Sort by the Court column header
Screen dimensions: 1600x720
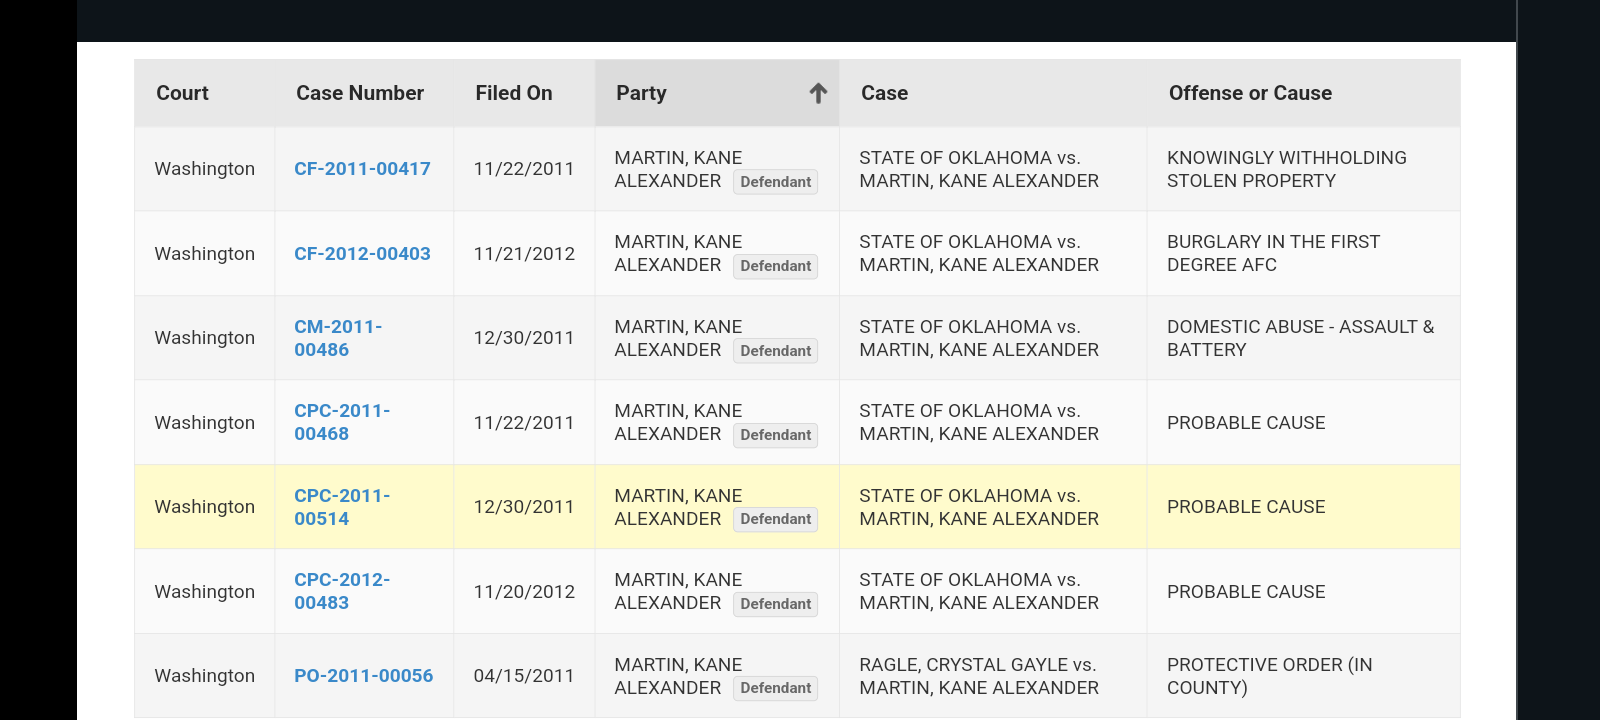[182, 93]
